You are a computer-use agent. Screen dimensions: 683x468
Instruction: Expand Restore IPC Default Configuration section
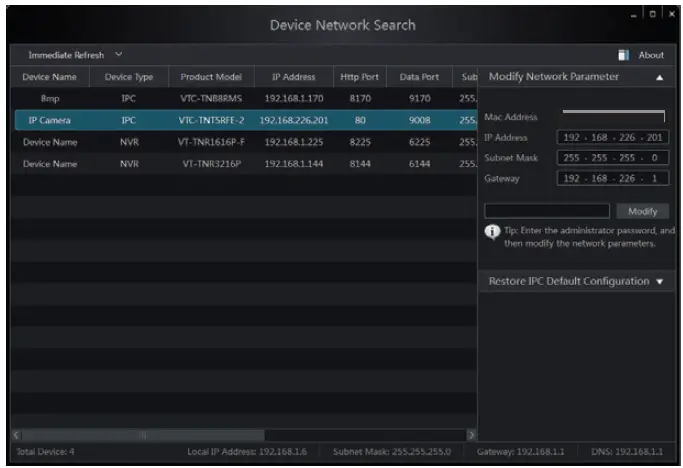[659, 282]
